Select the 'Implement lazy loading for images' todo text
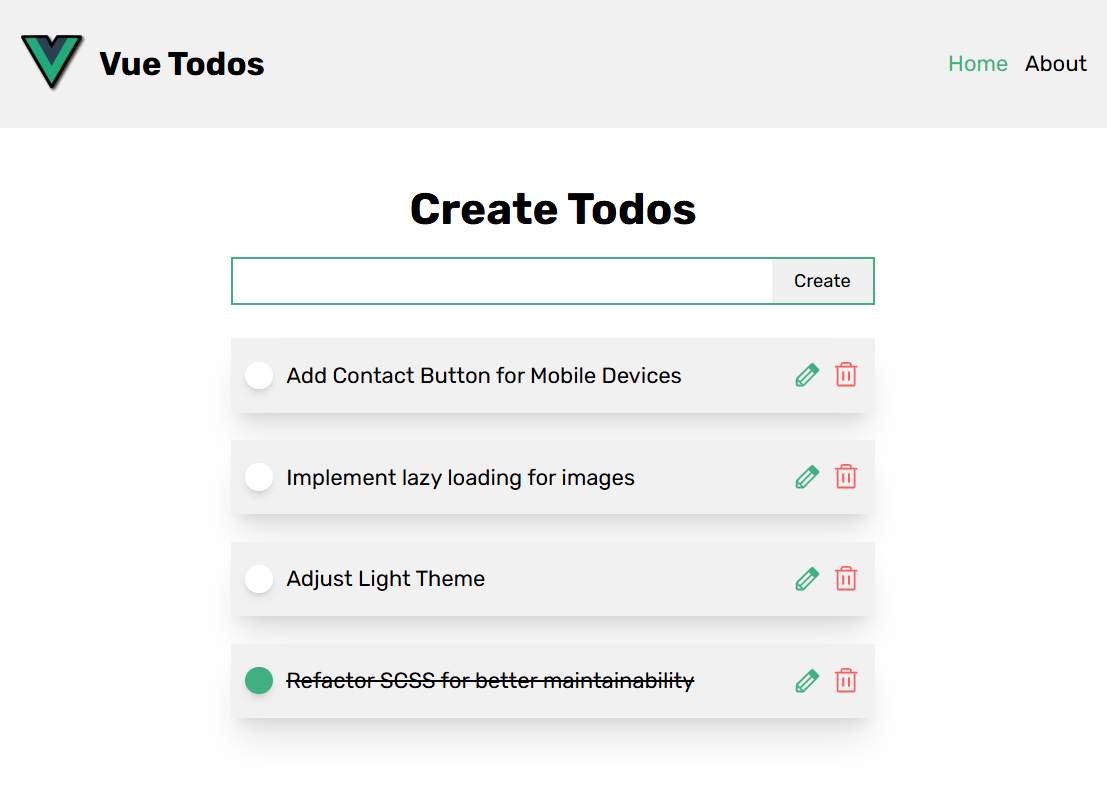This screenshot has height=808, width=1107. click(460, 477)
